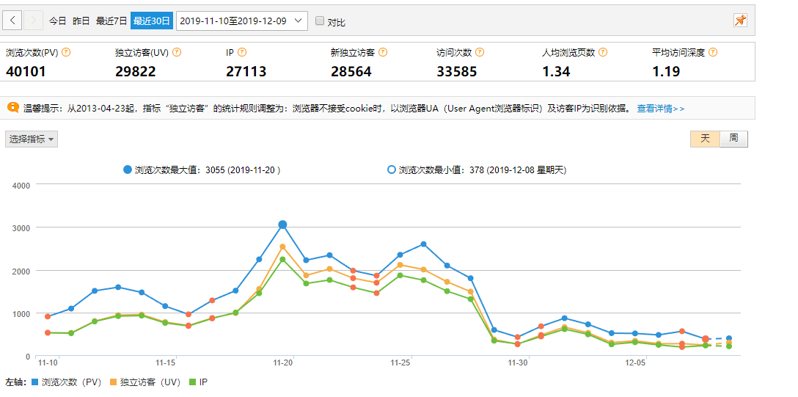Click the IP count 27113
The width and height of the screenshot is (798, 397).
[x=246, y=72]
